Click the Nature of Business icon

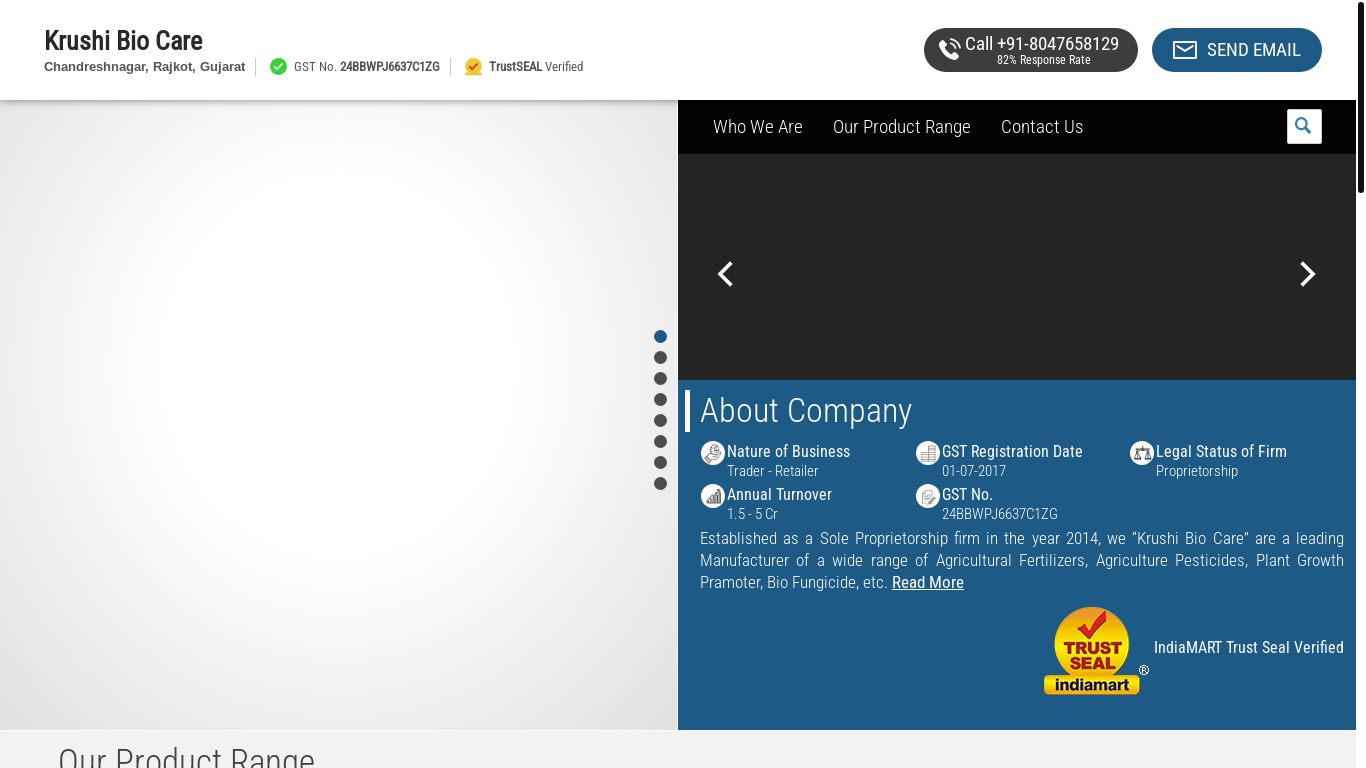pos(712,453)
